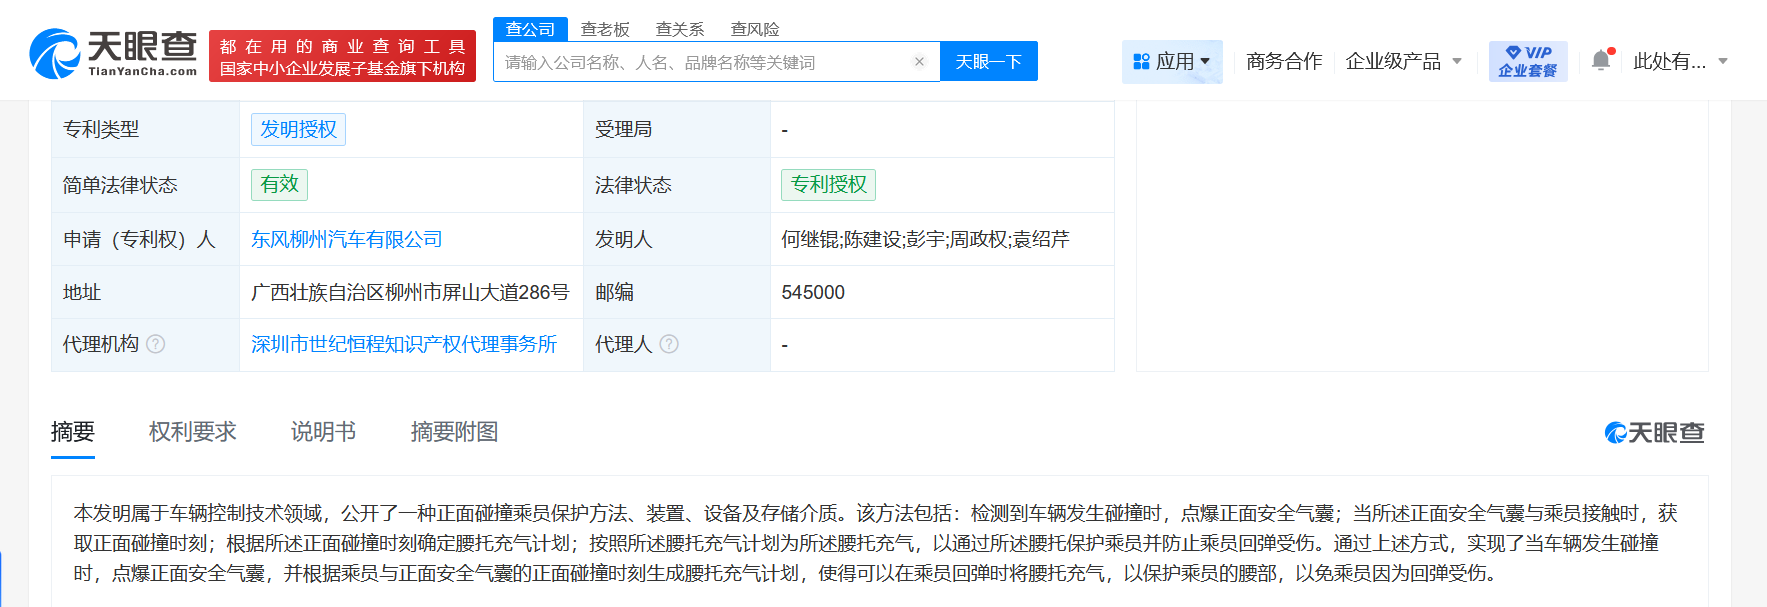Click the 简单法律状态 label cell
This screenshot has height=607, width=1767.
(146, 185)
